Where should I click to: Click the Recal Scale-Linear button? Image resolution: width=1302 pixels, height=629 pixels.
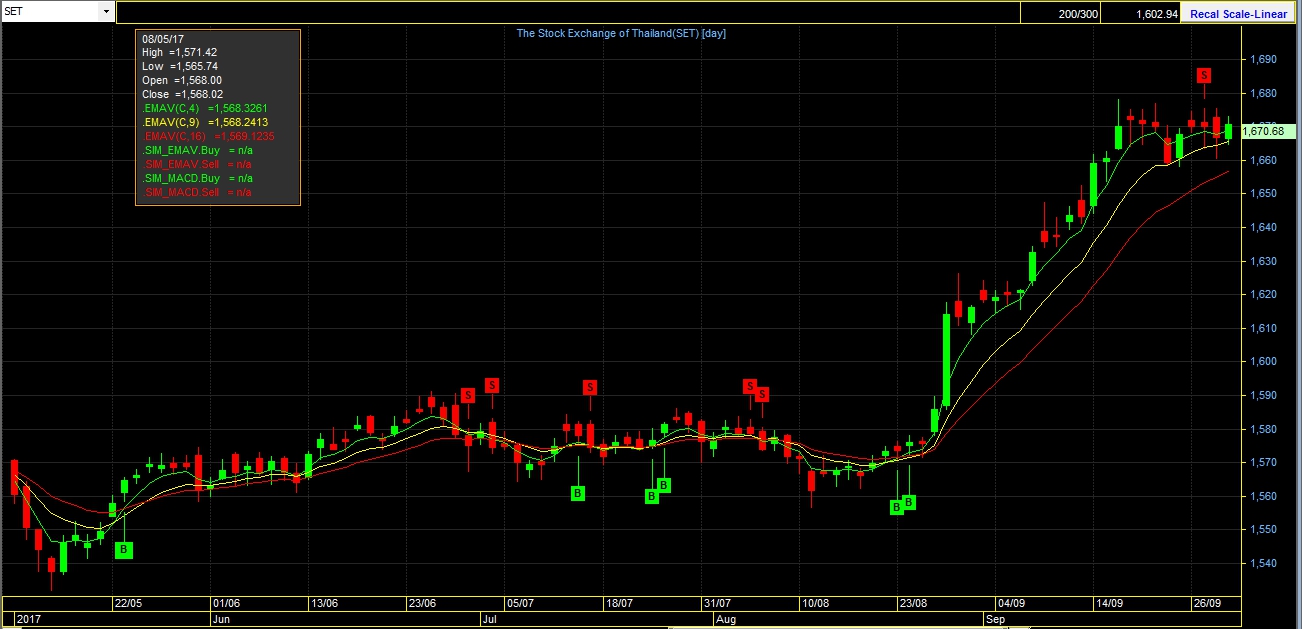click(1238, 14)
